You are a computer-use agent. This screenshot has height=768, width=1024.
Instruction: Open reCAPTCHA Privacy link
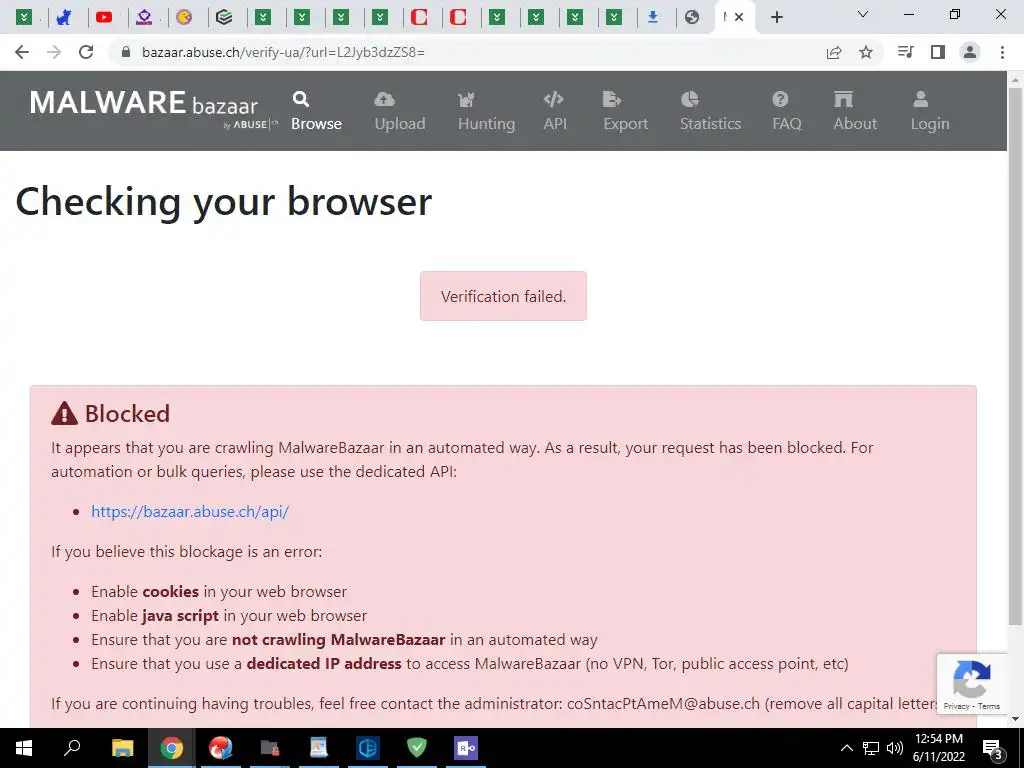[956, 706]
